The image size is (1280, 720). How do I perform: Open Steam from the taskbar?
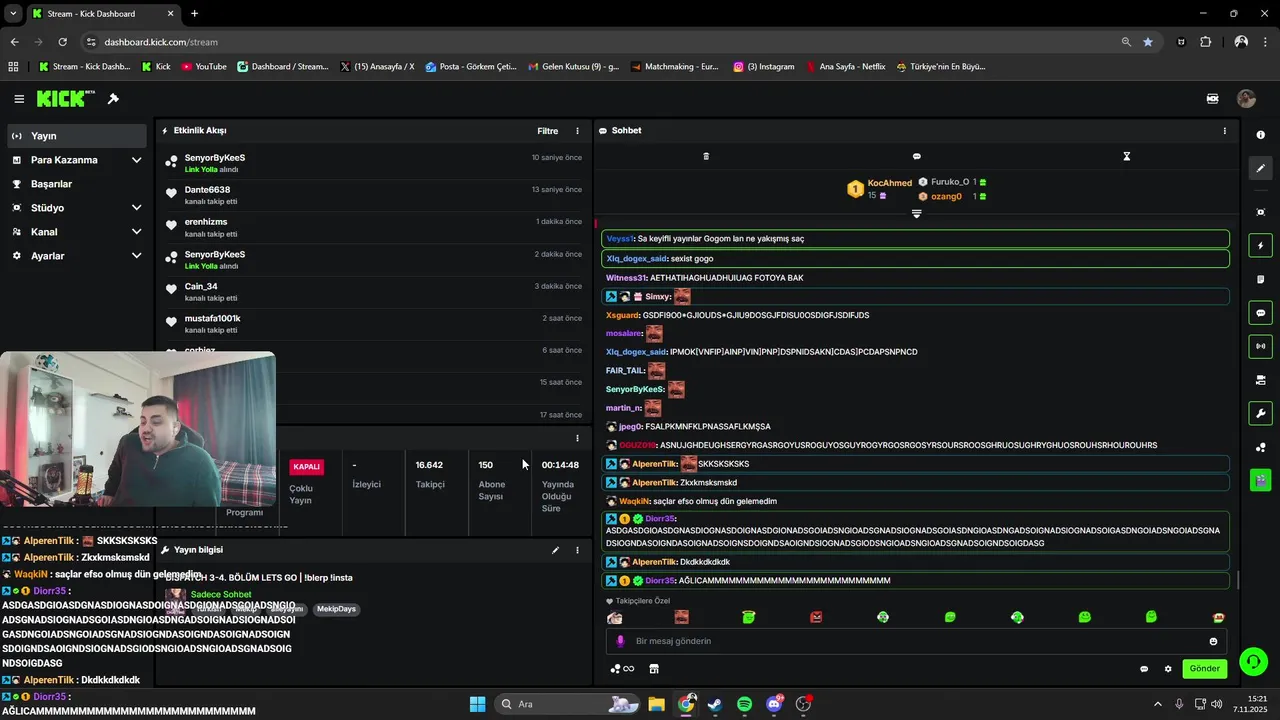[715, 704]
